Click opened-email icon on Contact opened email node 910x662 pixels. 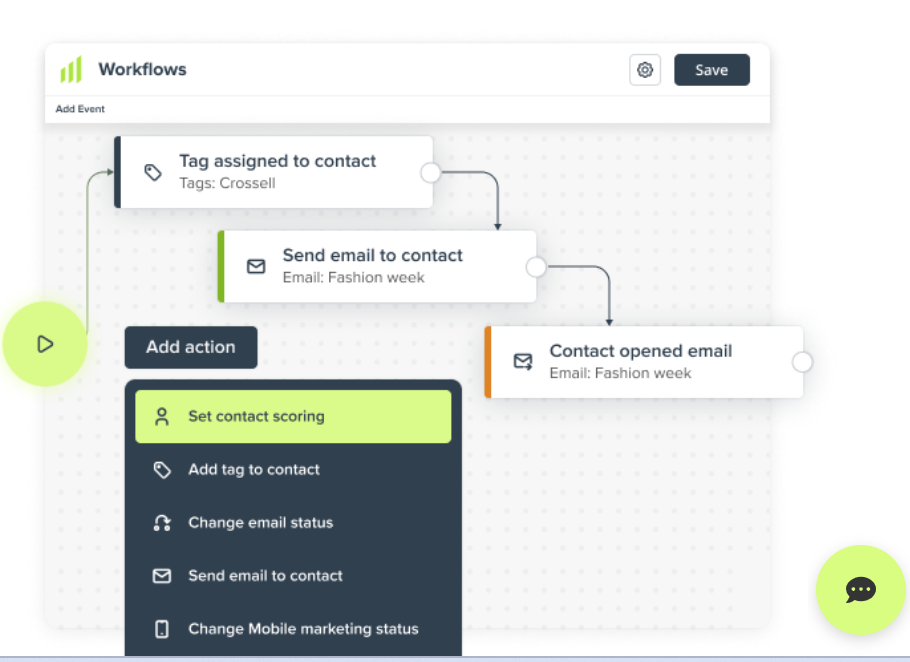pyautogui.click(x=523, y=361)
